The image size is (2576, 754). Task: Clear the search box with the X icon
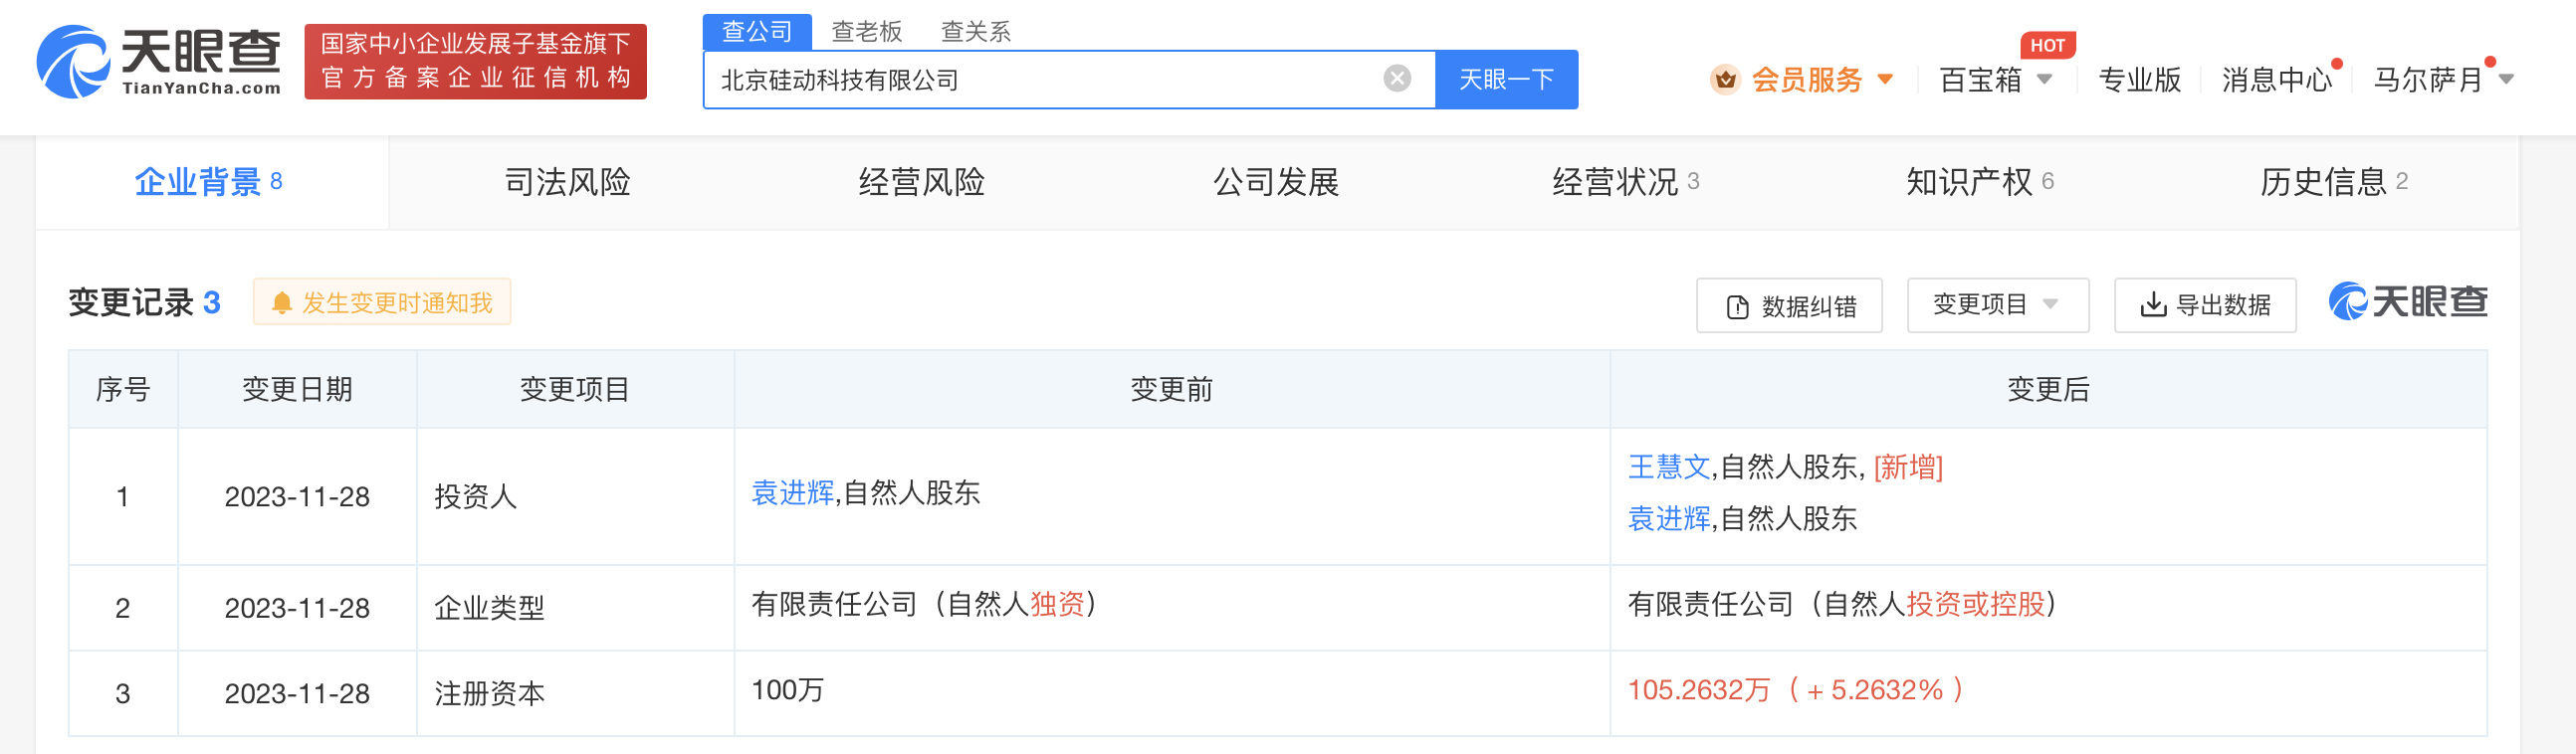[1397, 78]
